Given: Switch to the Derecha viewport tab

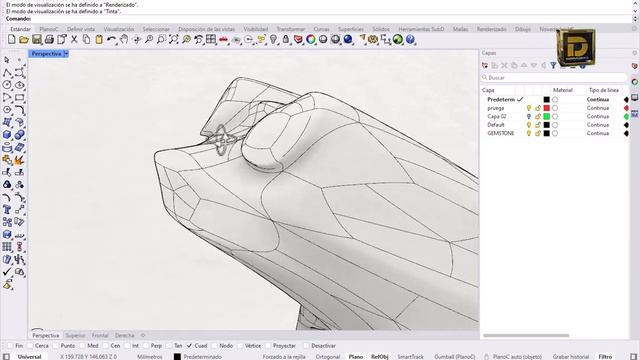Looking at the screenshot, I should coord(124,336).
